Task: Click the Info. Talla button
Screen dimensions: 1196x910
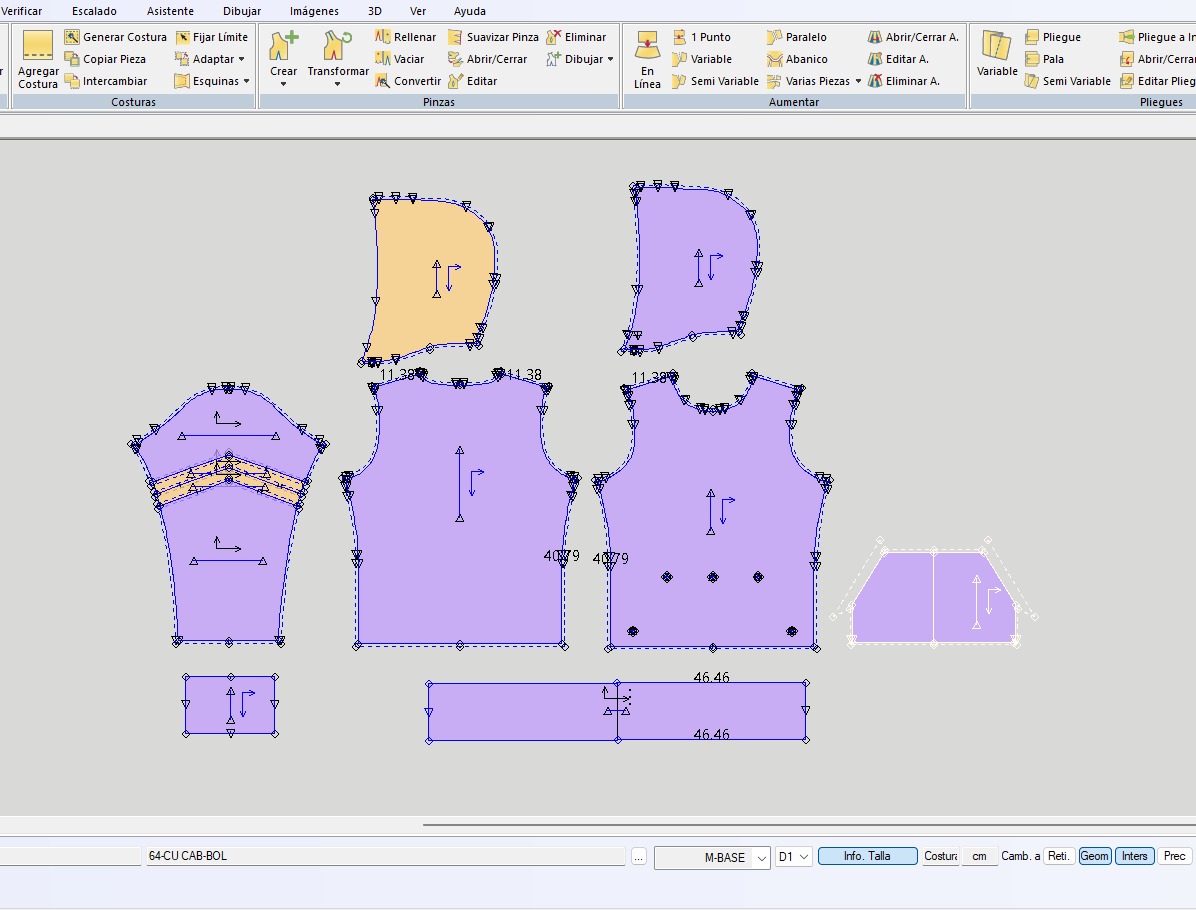Action: 867,856
